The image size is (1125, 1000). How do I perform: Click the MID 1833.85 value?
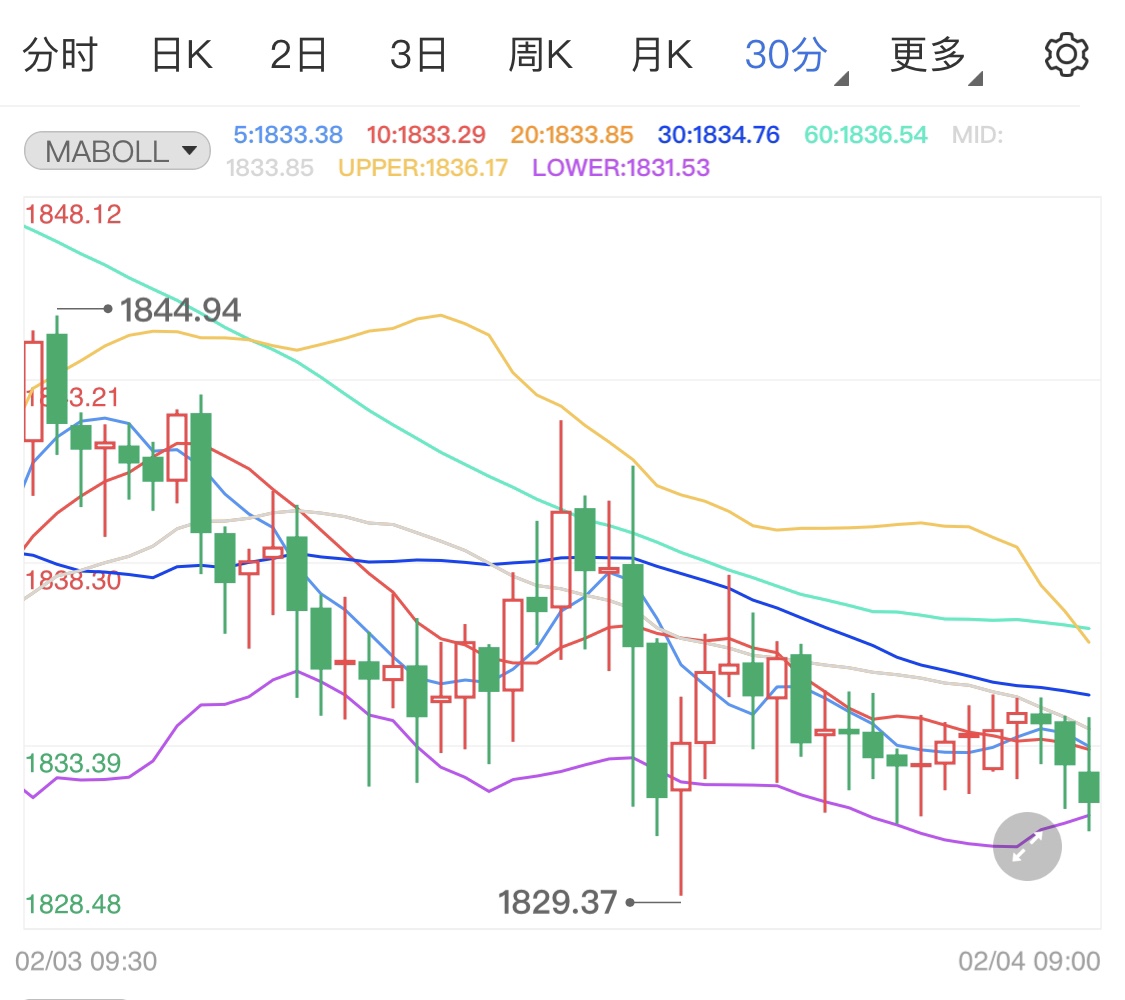(x=270, y=168)
